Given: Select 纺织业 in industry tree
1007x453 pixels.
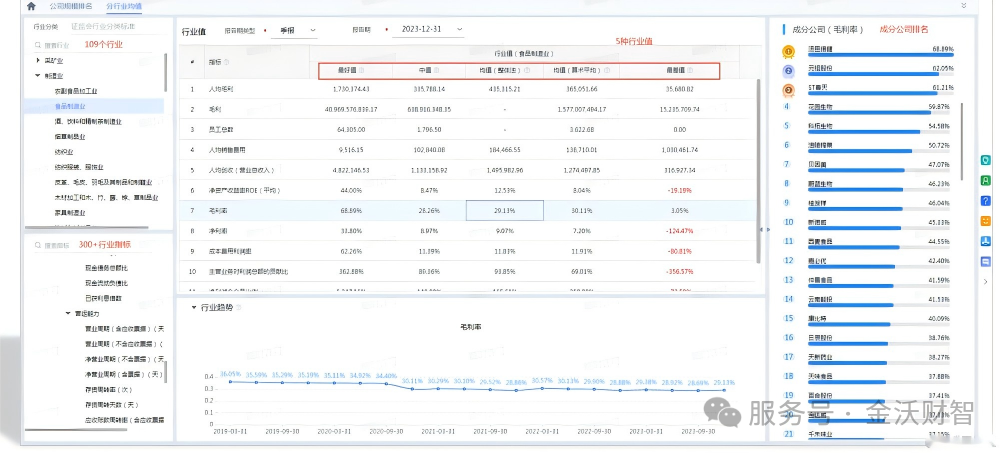Looking at the screenshot, I should [x=64, y=152].
